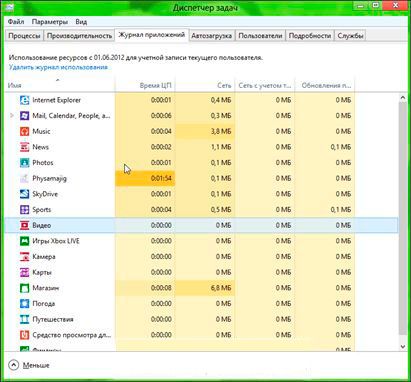The image size is (411, 382).
Task: Select the Погода row name
Action: coord(43,304)
